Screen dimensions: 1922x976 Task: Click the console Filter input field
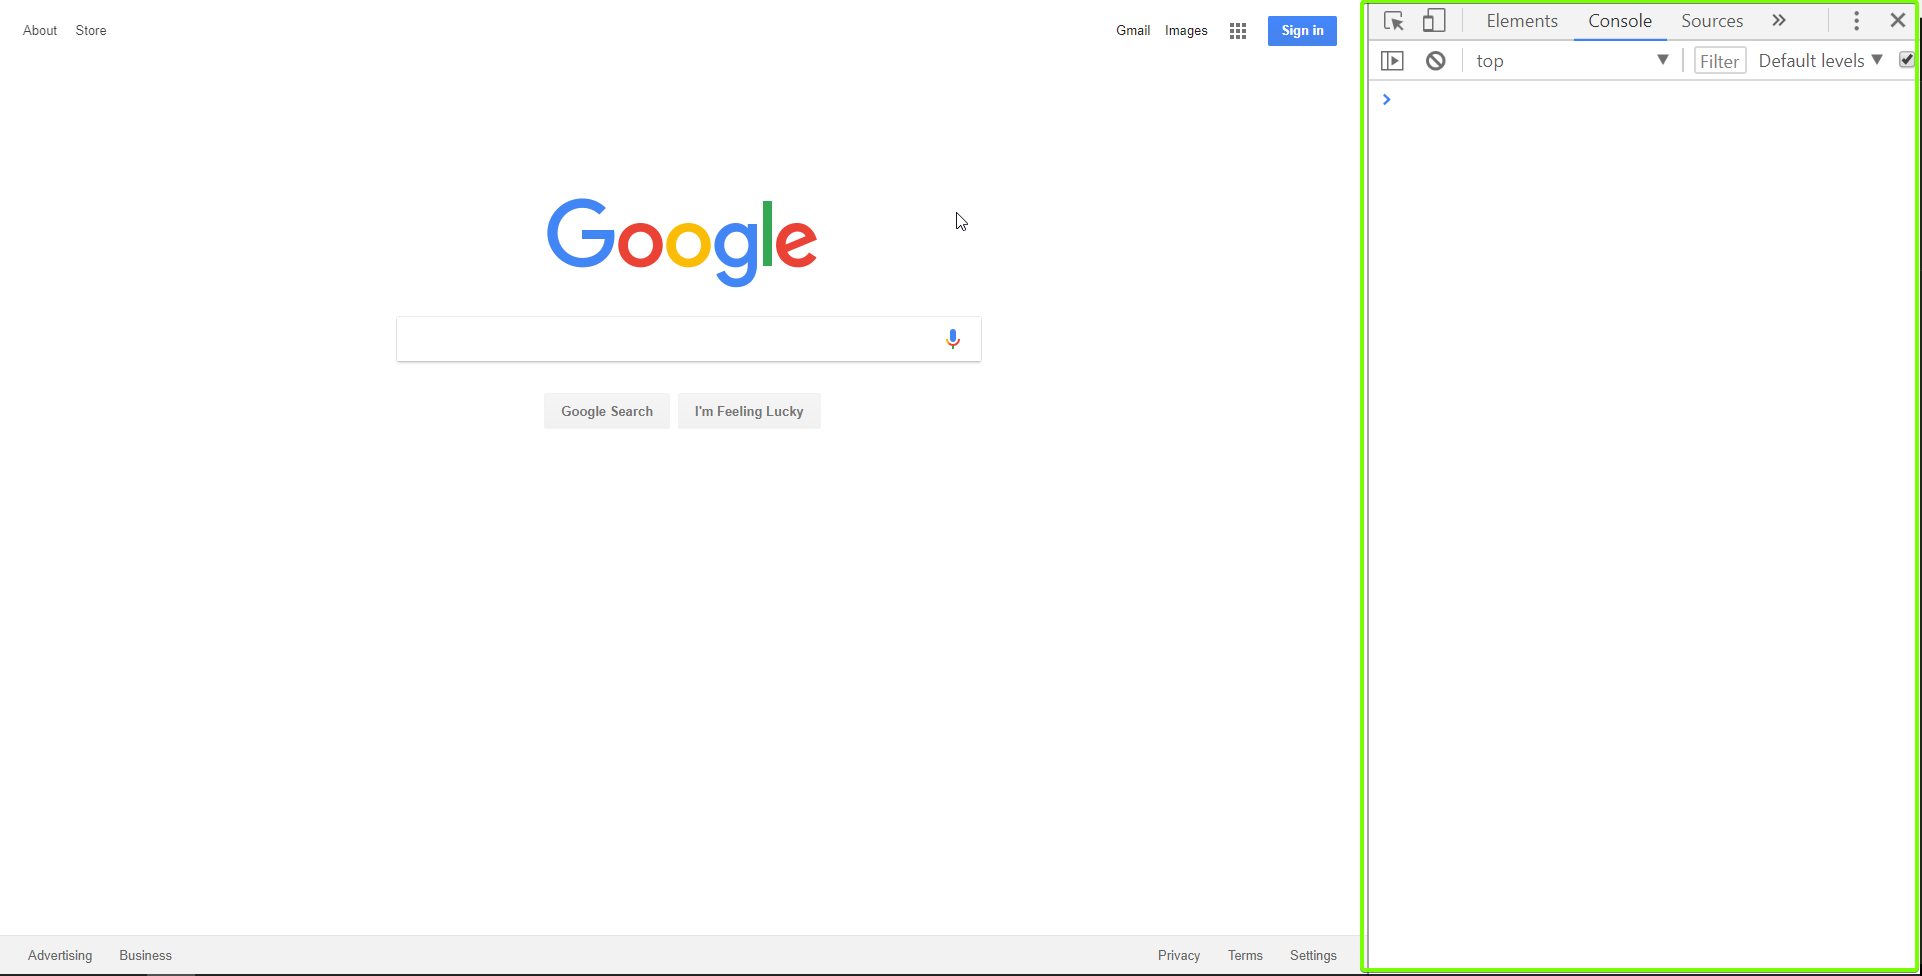tap(1720, 61)
